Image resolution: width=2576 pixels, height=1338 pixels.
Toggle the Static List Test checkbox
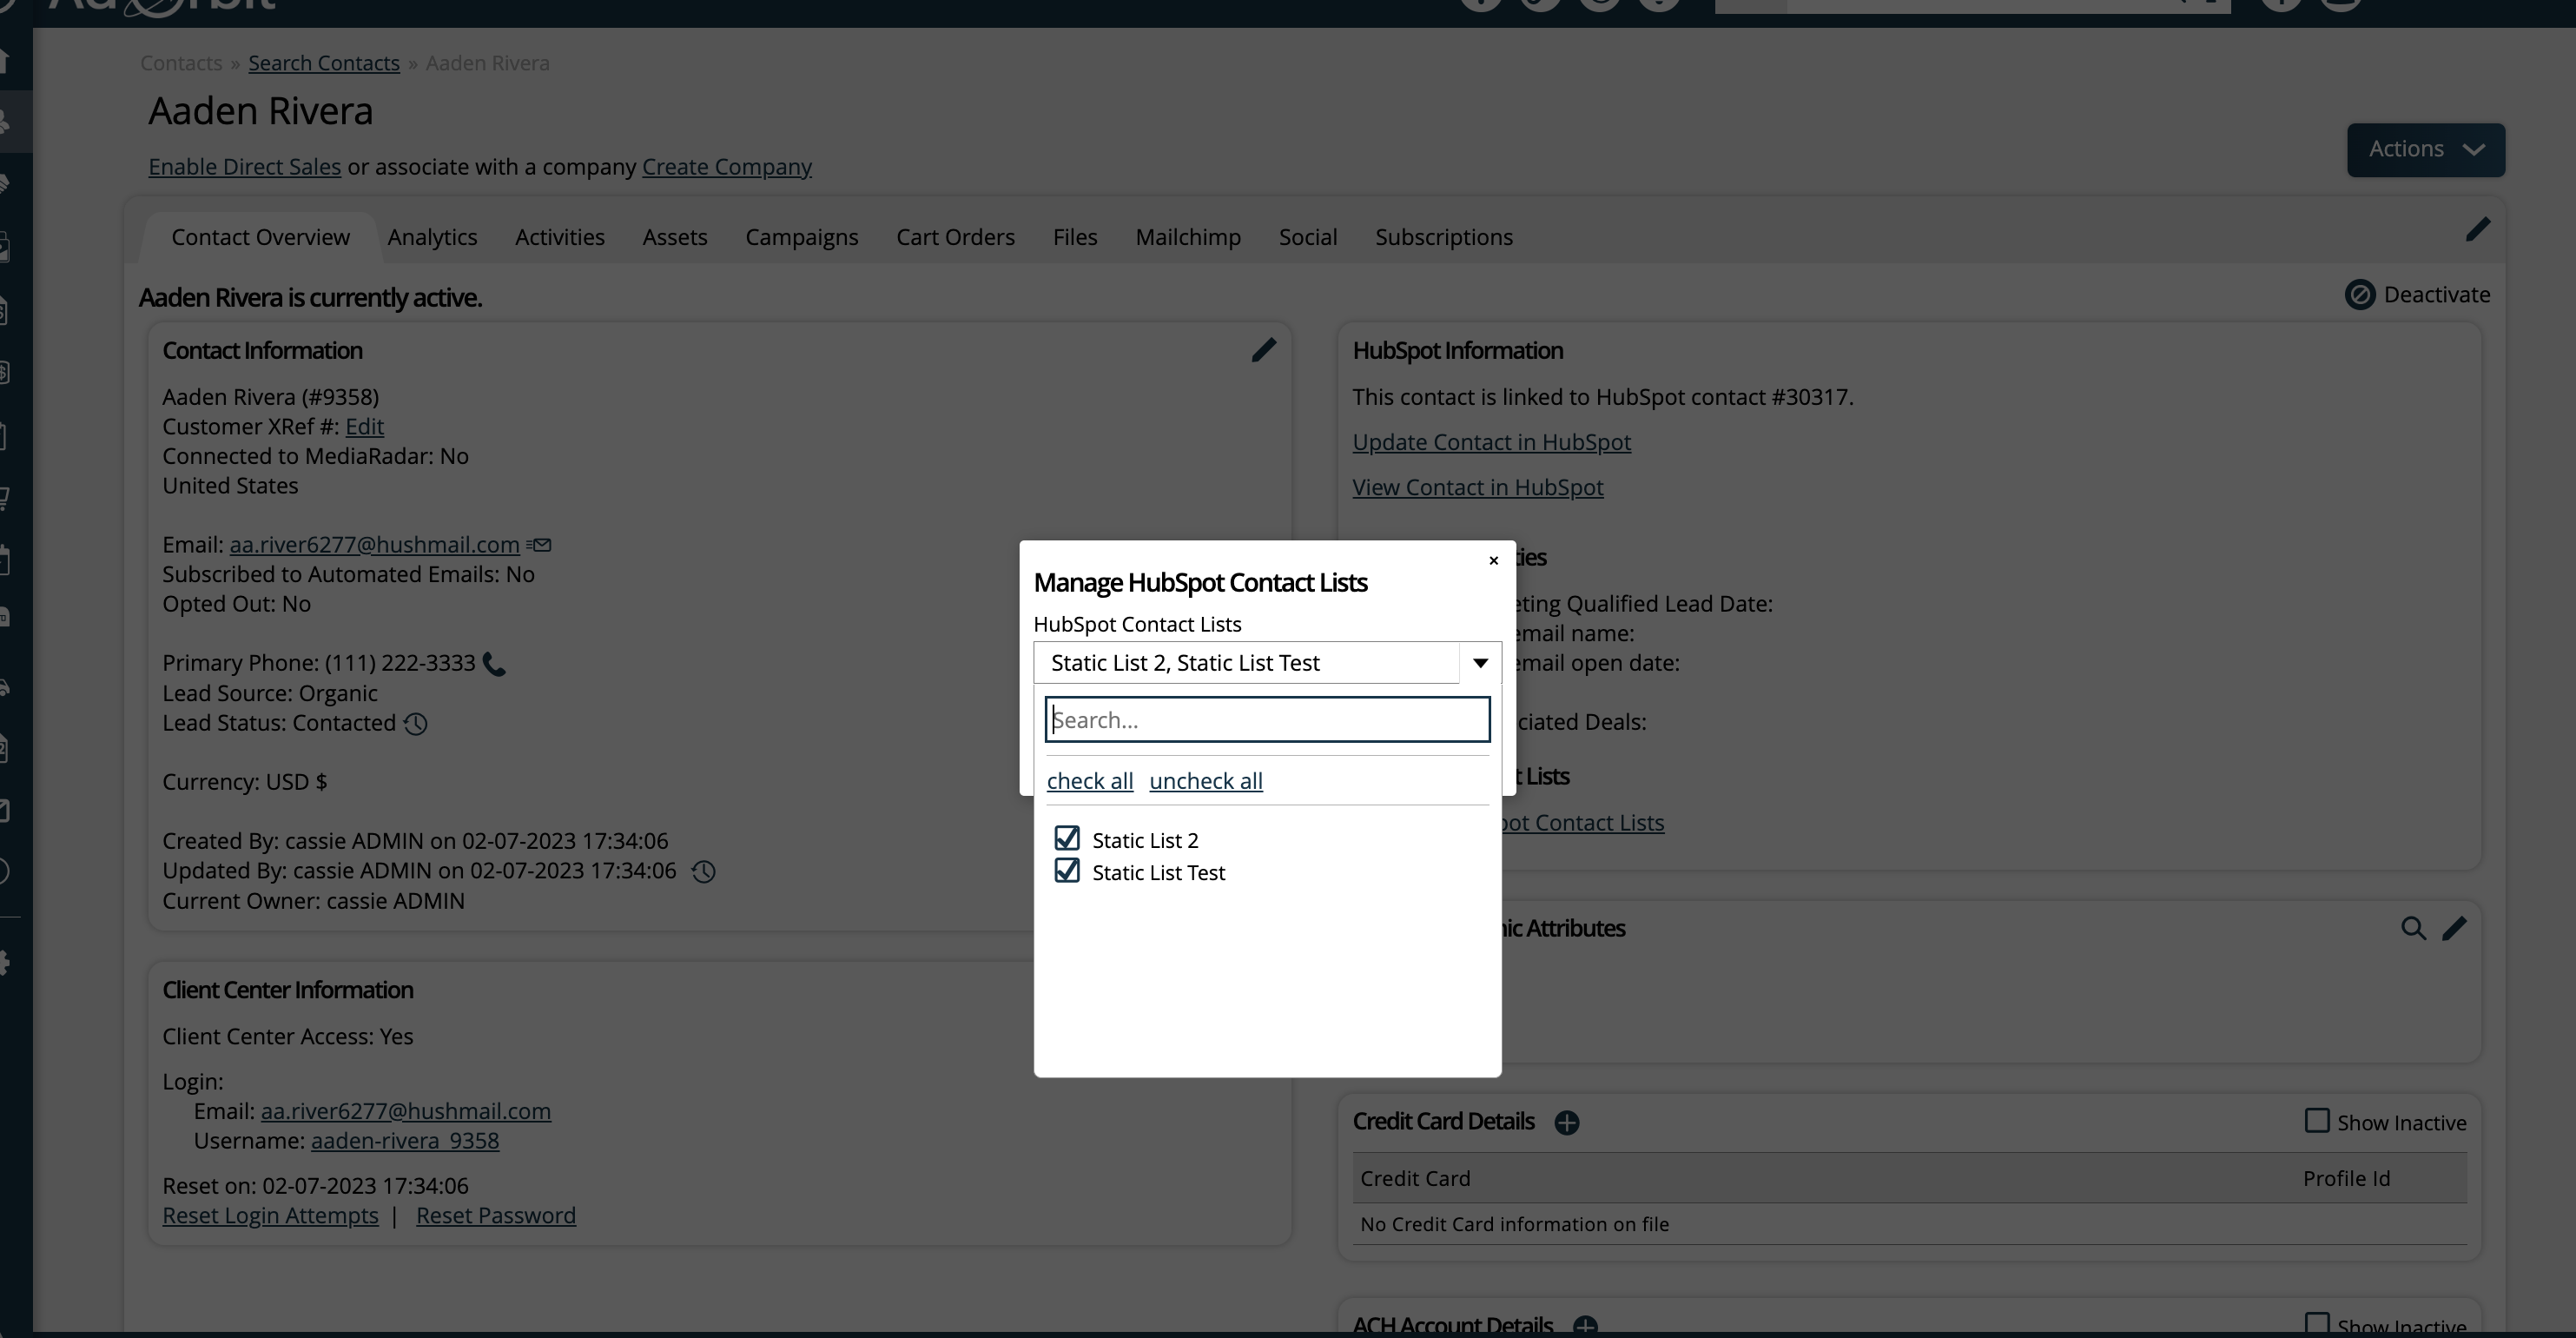click(1067, 870)
